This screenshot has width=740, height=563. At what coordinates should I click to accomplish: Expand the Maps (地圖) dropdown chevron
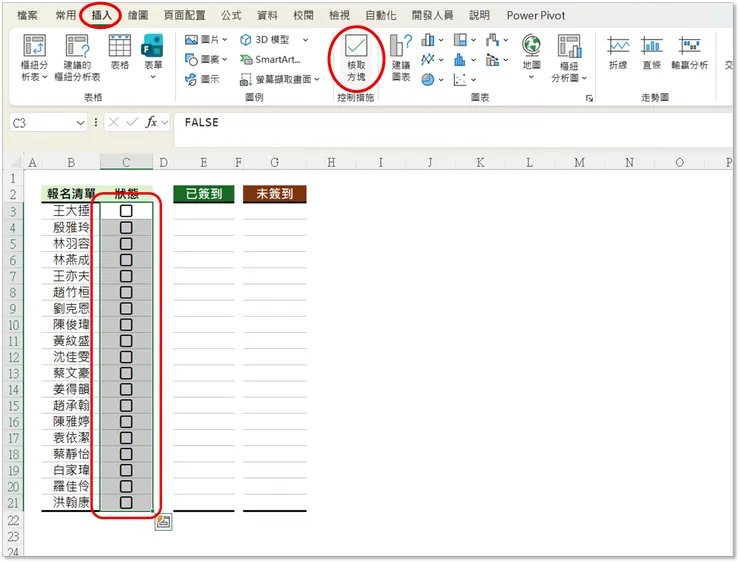coord(531,76)
